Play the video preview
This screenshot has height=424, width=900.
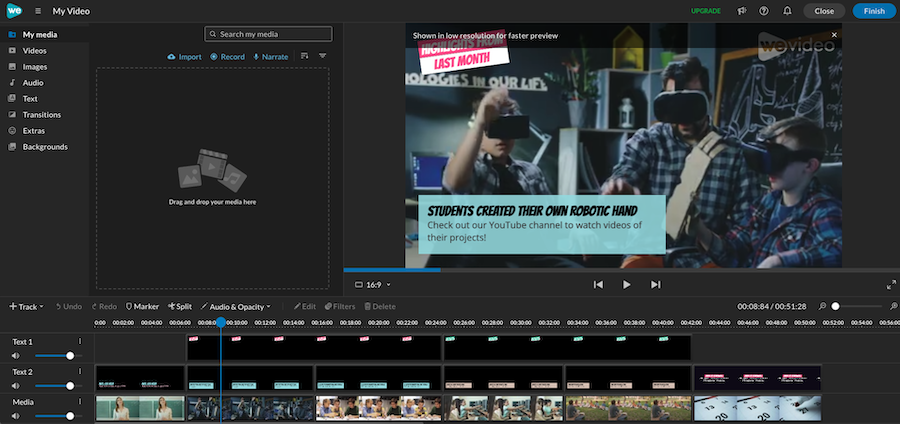(x=627, y=285)
